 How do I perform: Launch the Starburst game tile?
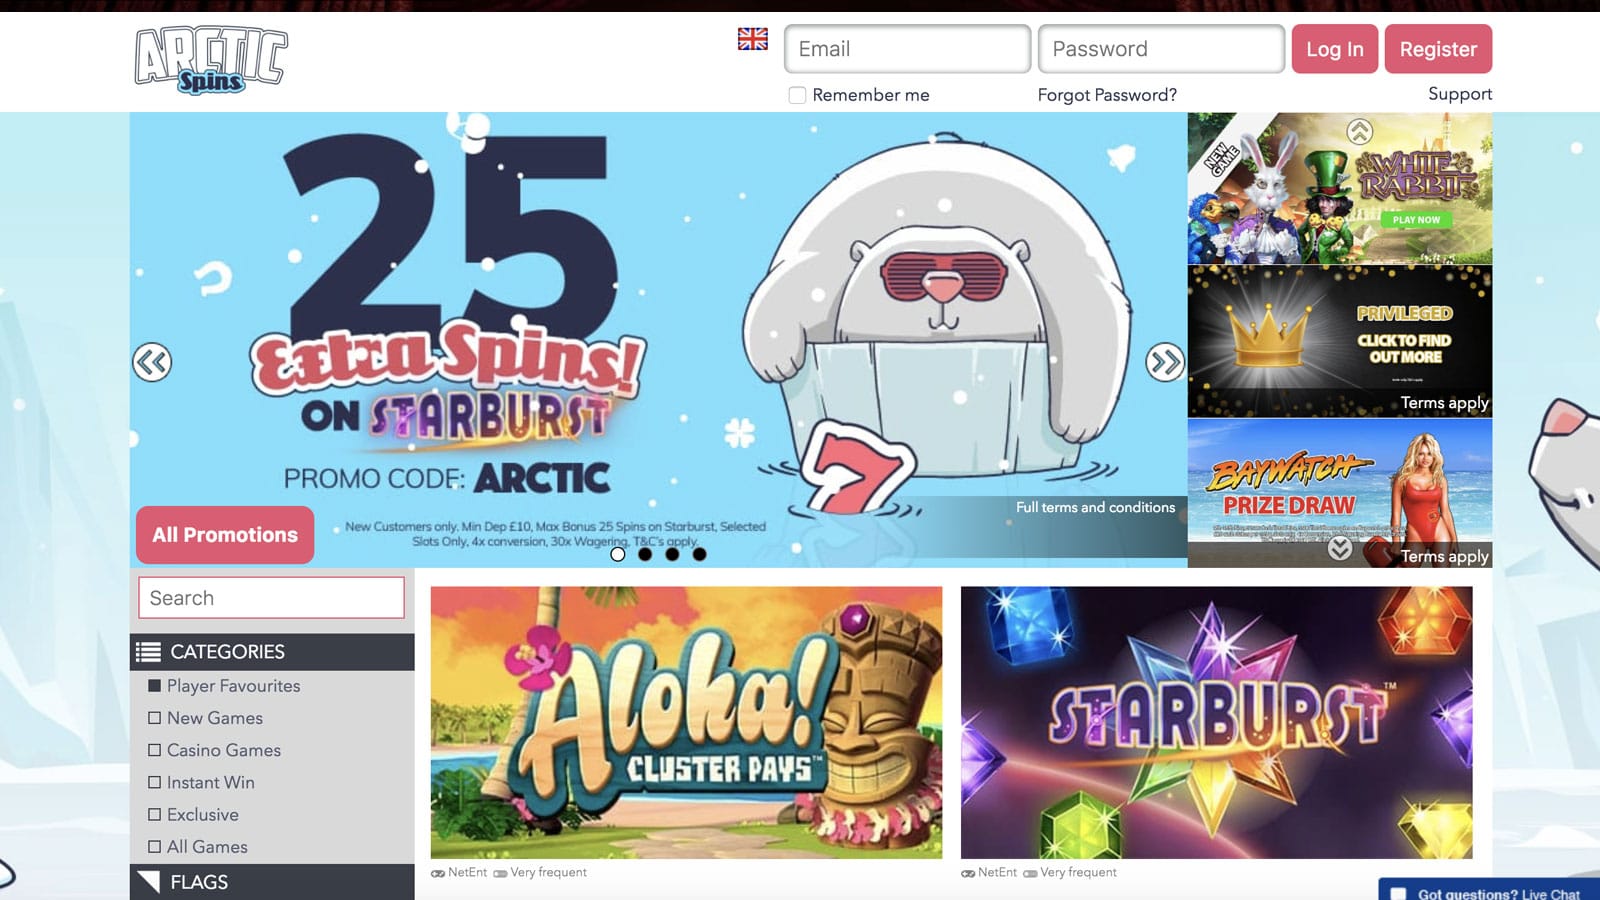tap(1216, 722)
